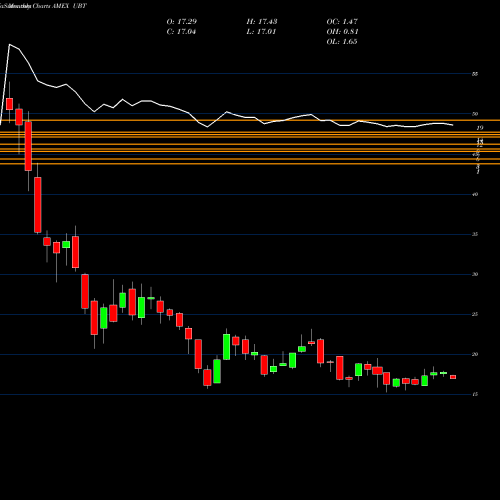Click the '35' price axis label
Image resolution: width=500 pixels, height=500 pixels.
[475, 234]
